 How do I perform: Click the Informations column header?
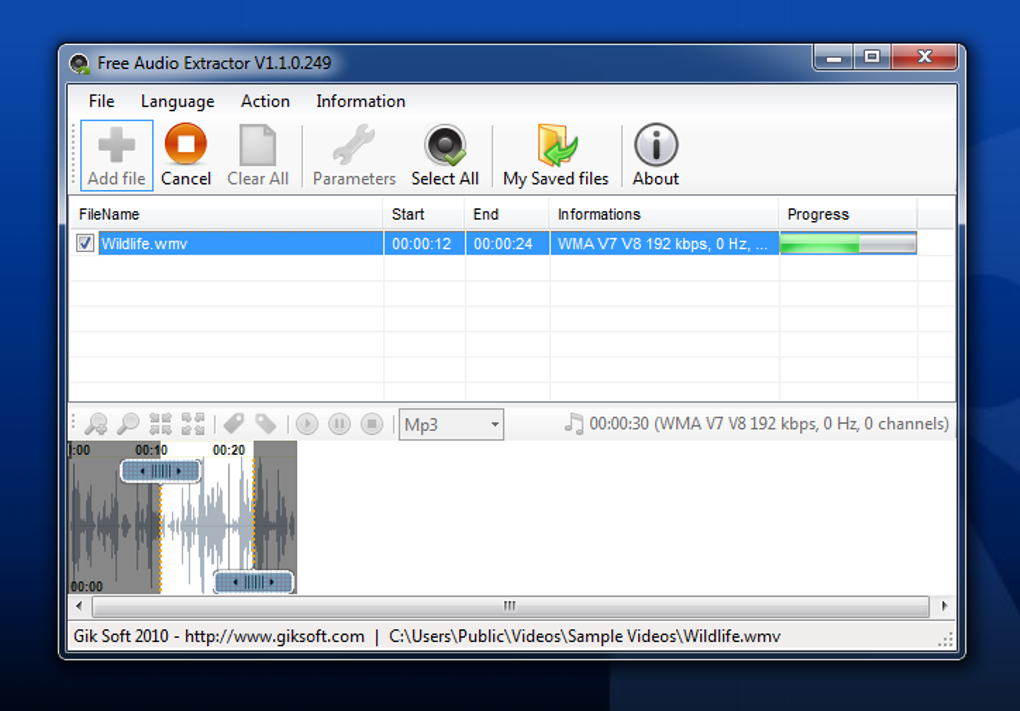point(664,214)
